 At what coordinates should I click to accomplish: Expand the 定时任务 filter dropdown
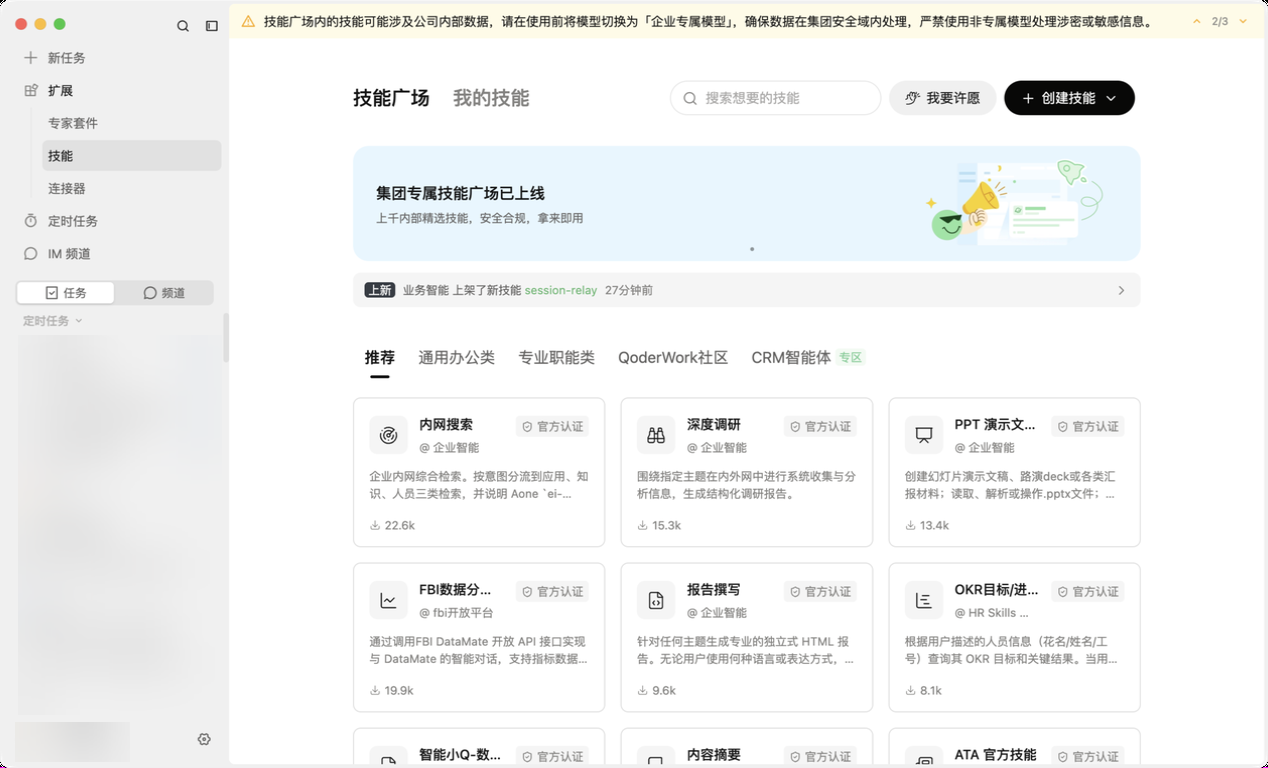tap(53, 321)
